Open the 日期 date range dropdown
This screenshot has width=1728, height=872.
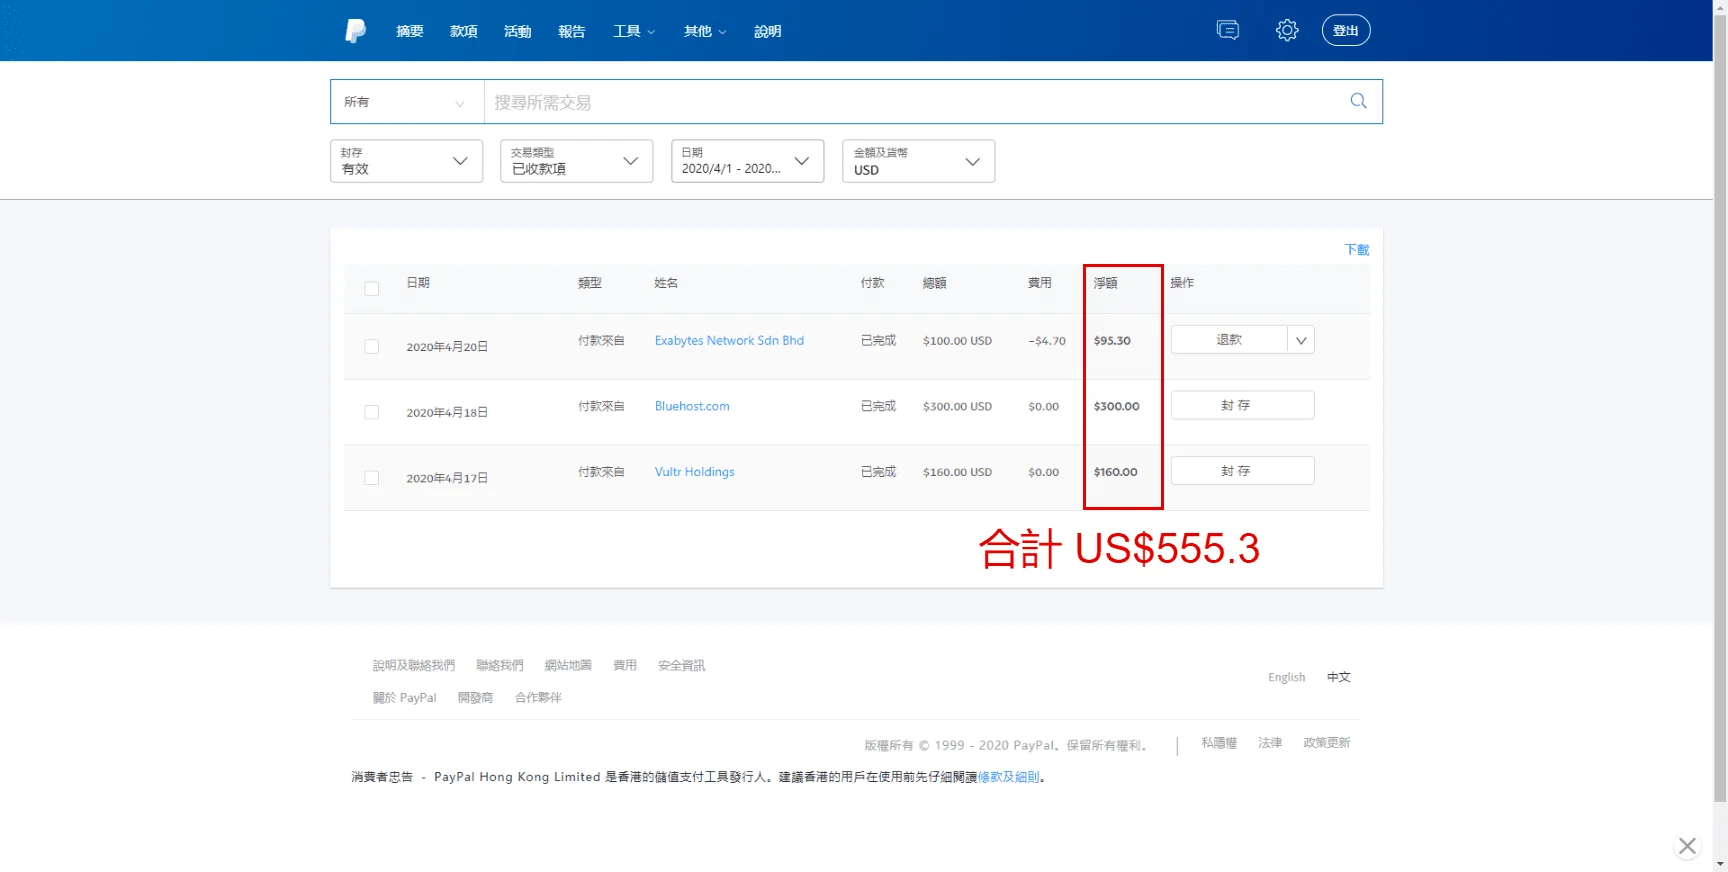(747, 161)
